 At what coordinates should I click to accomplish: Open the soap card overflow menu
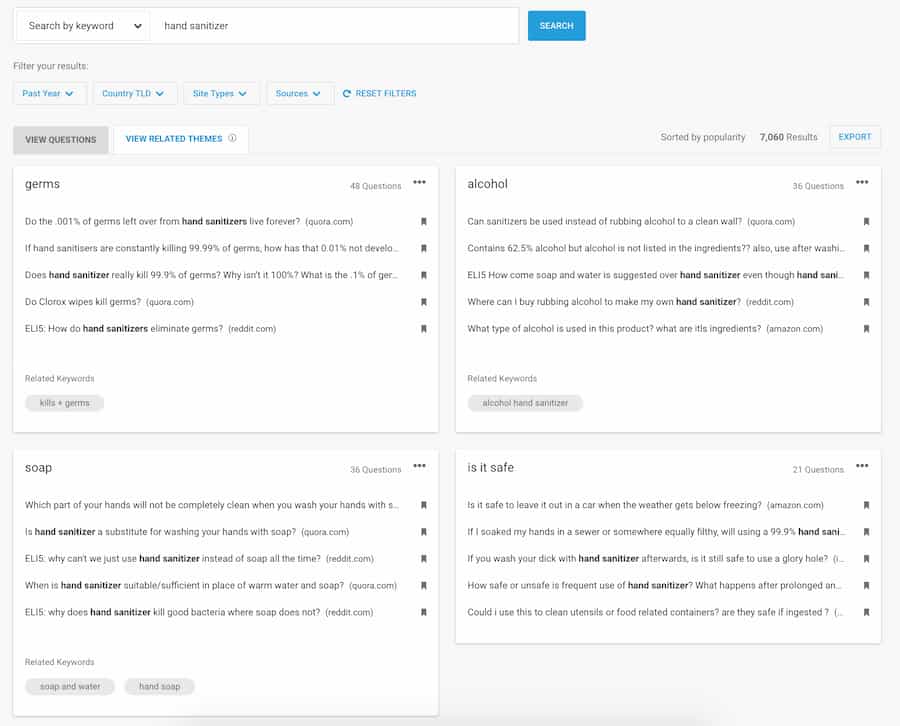[419, 468]
